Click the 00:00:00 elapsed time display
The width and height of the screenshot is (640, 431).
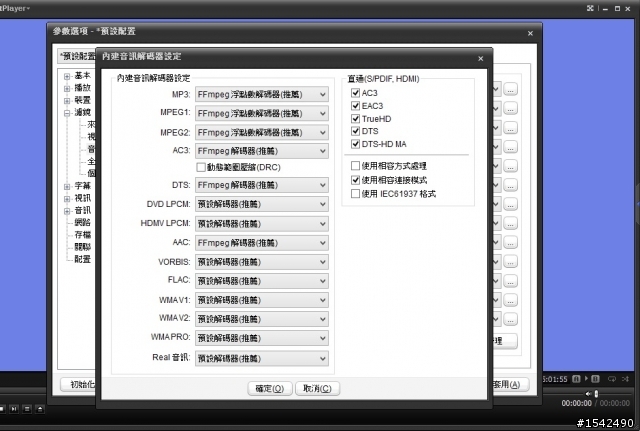coord(576,403)
